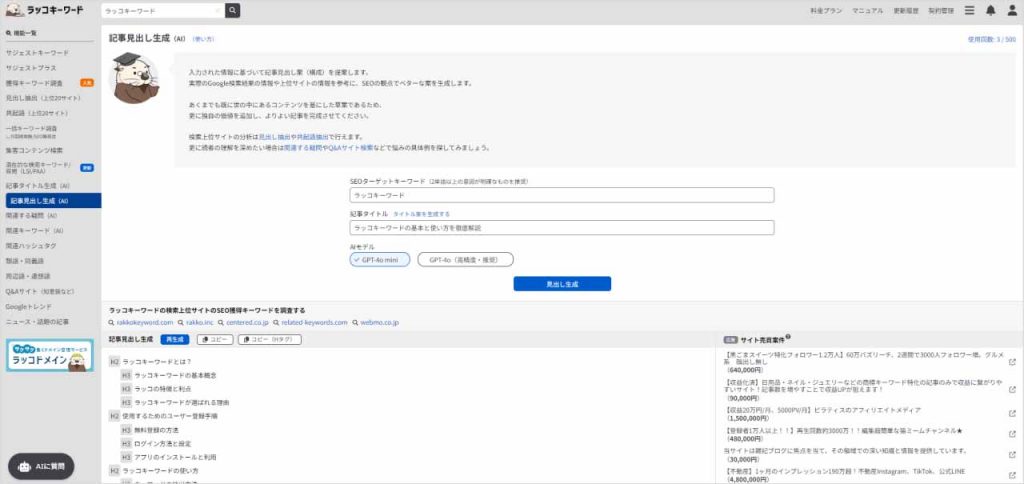This screenshot has width=1024, height=484.
Task: Open 契約管理 in the header
Action: point(941,11)
